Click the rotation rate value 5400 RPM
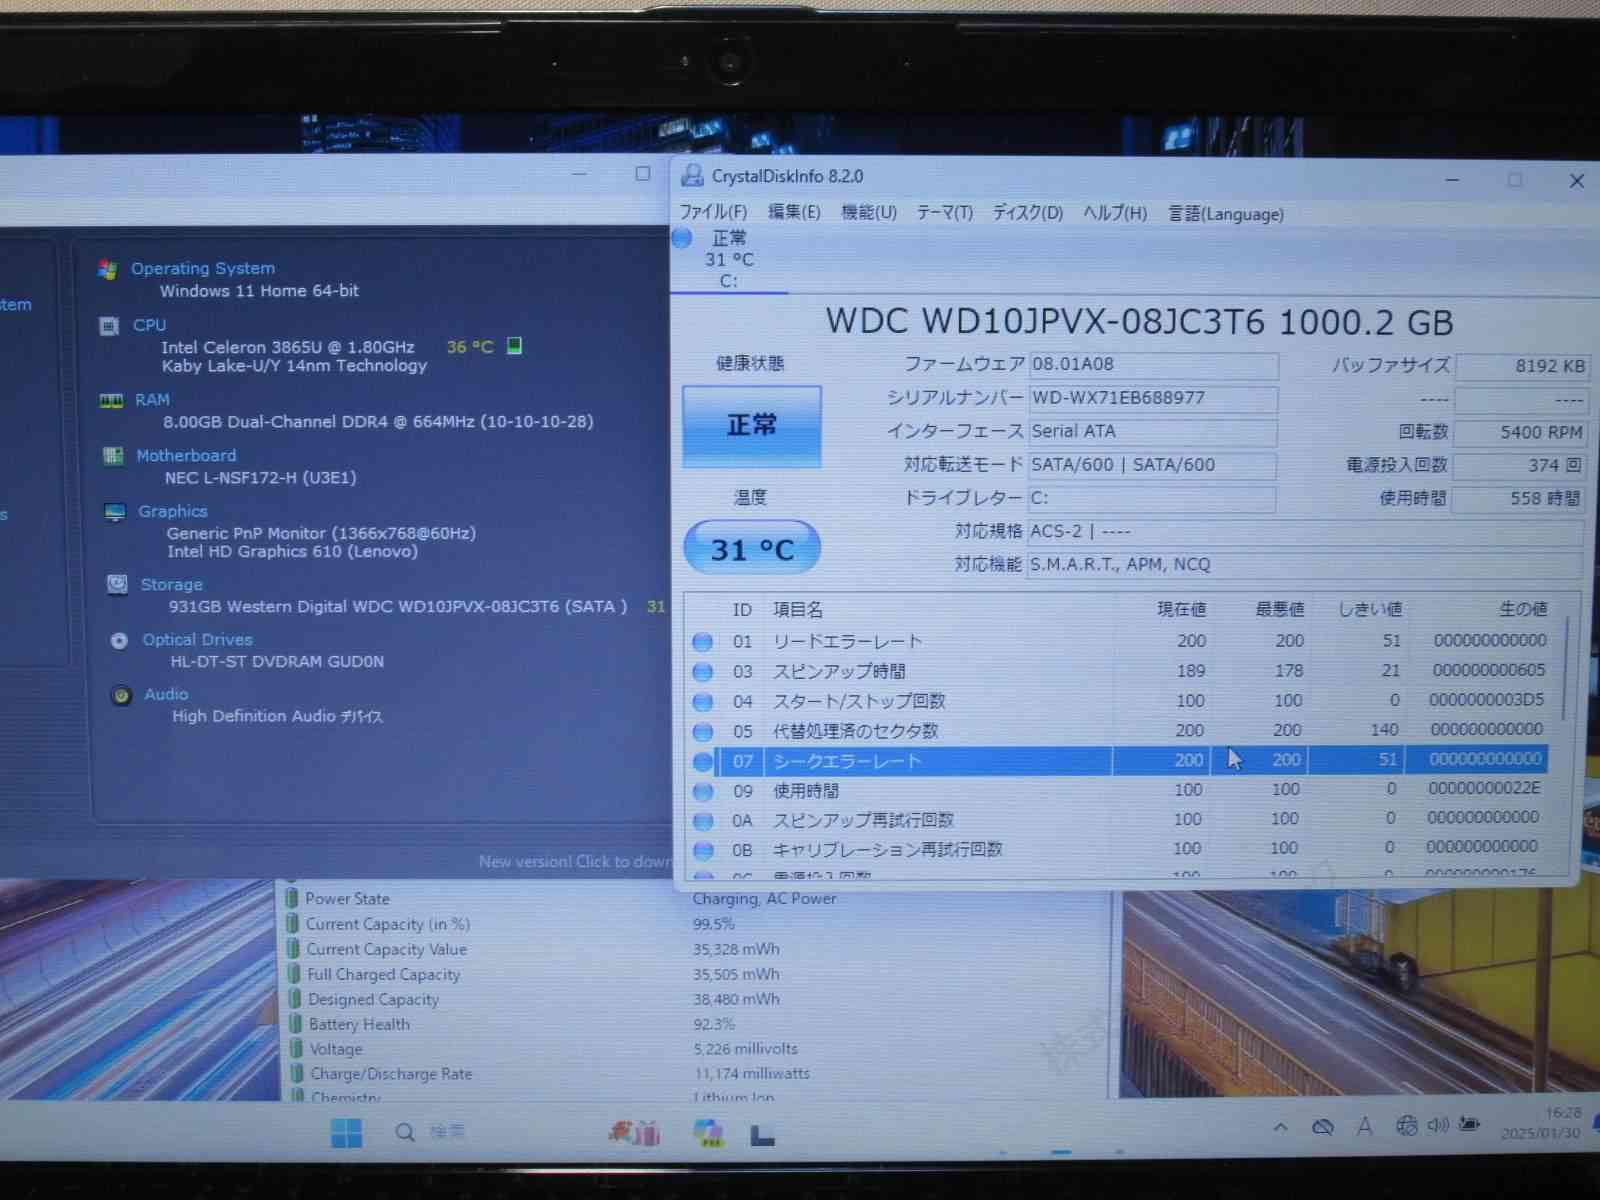 (1521, 432)
